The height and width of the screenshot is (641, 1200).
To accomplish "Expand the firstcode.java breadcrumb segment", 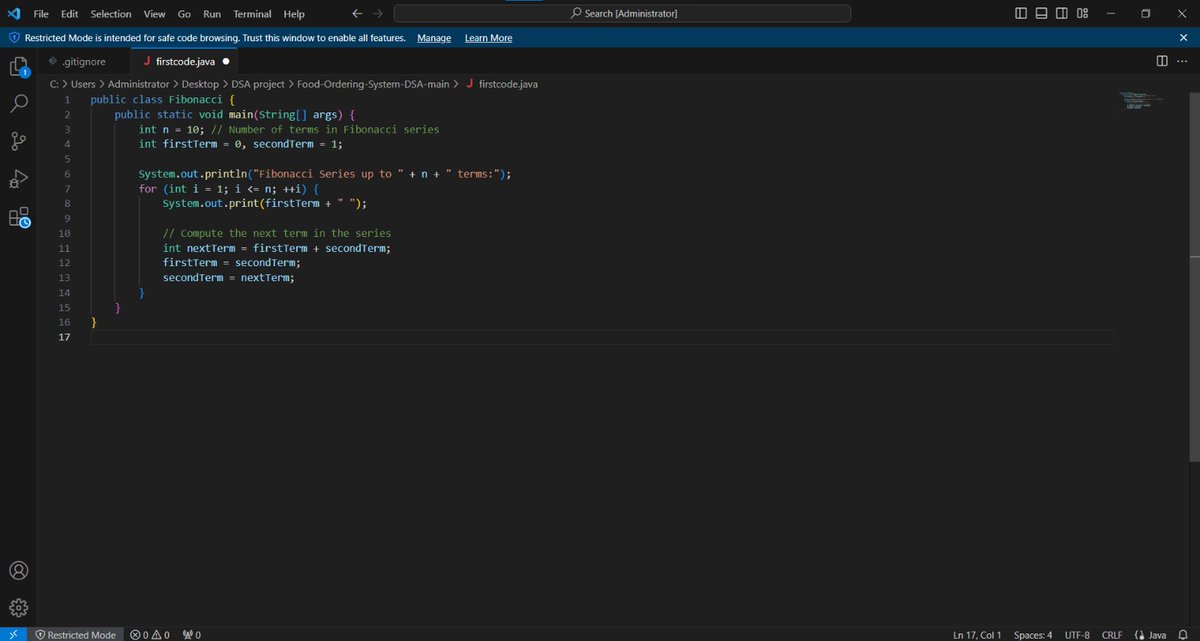I will pyautogui.click(x=508, y=84).
